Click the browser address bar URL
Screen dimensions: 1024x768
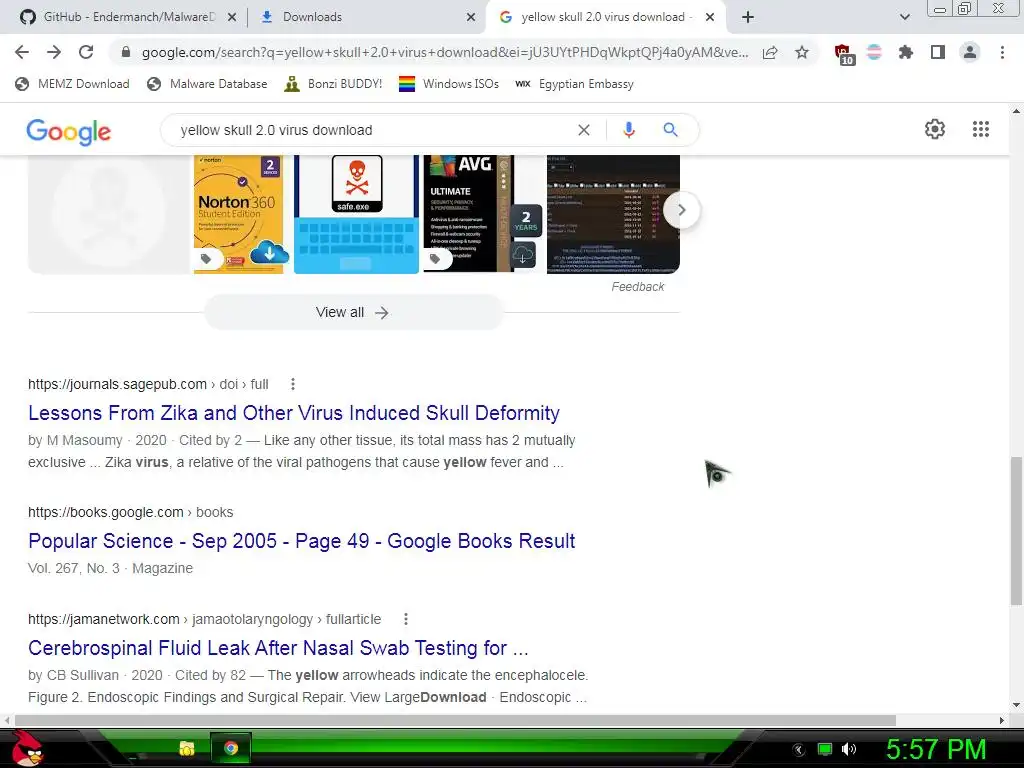coord(445,52)
